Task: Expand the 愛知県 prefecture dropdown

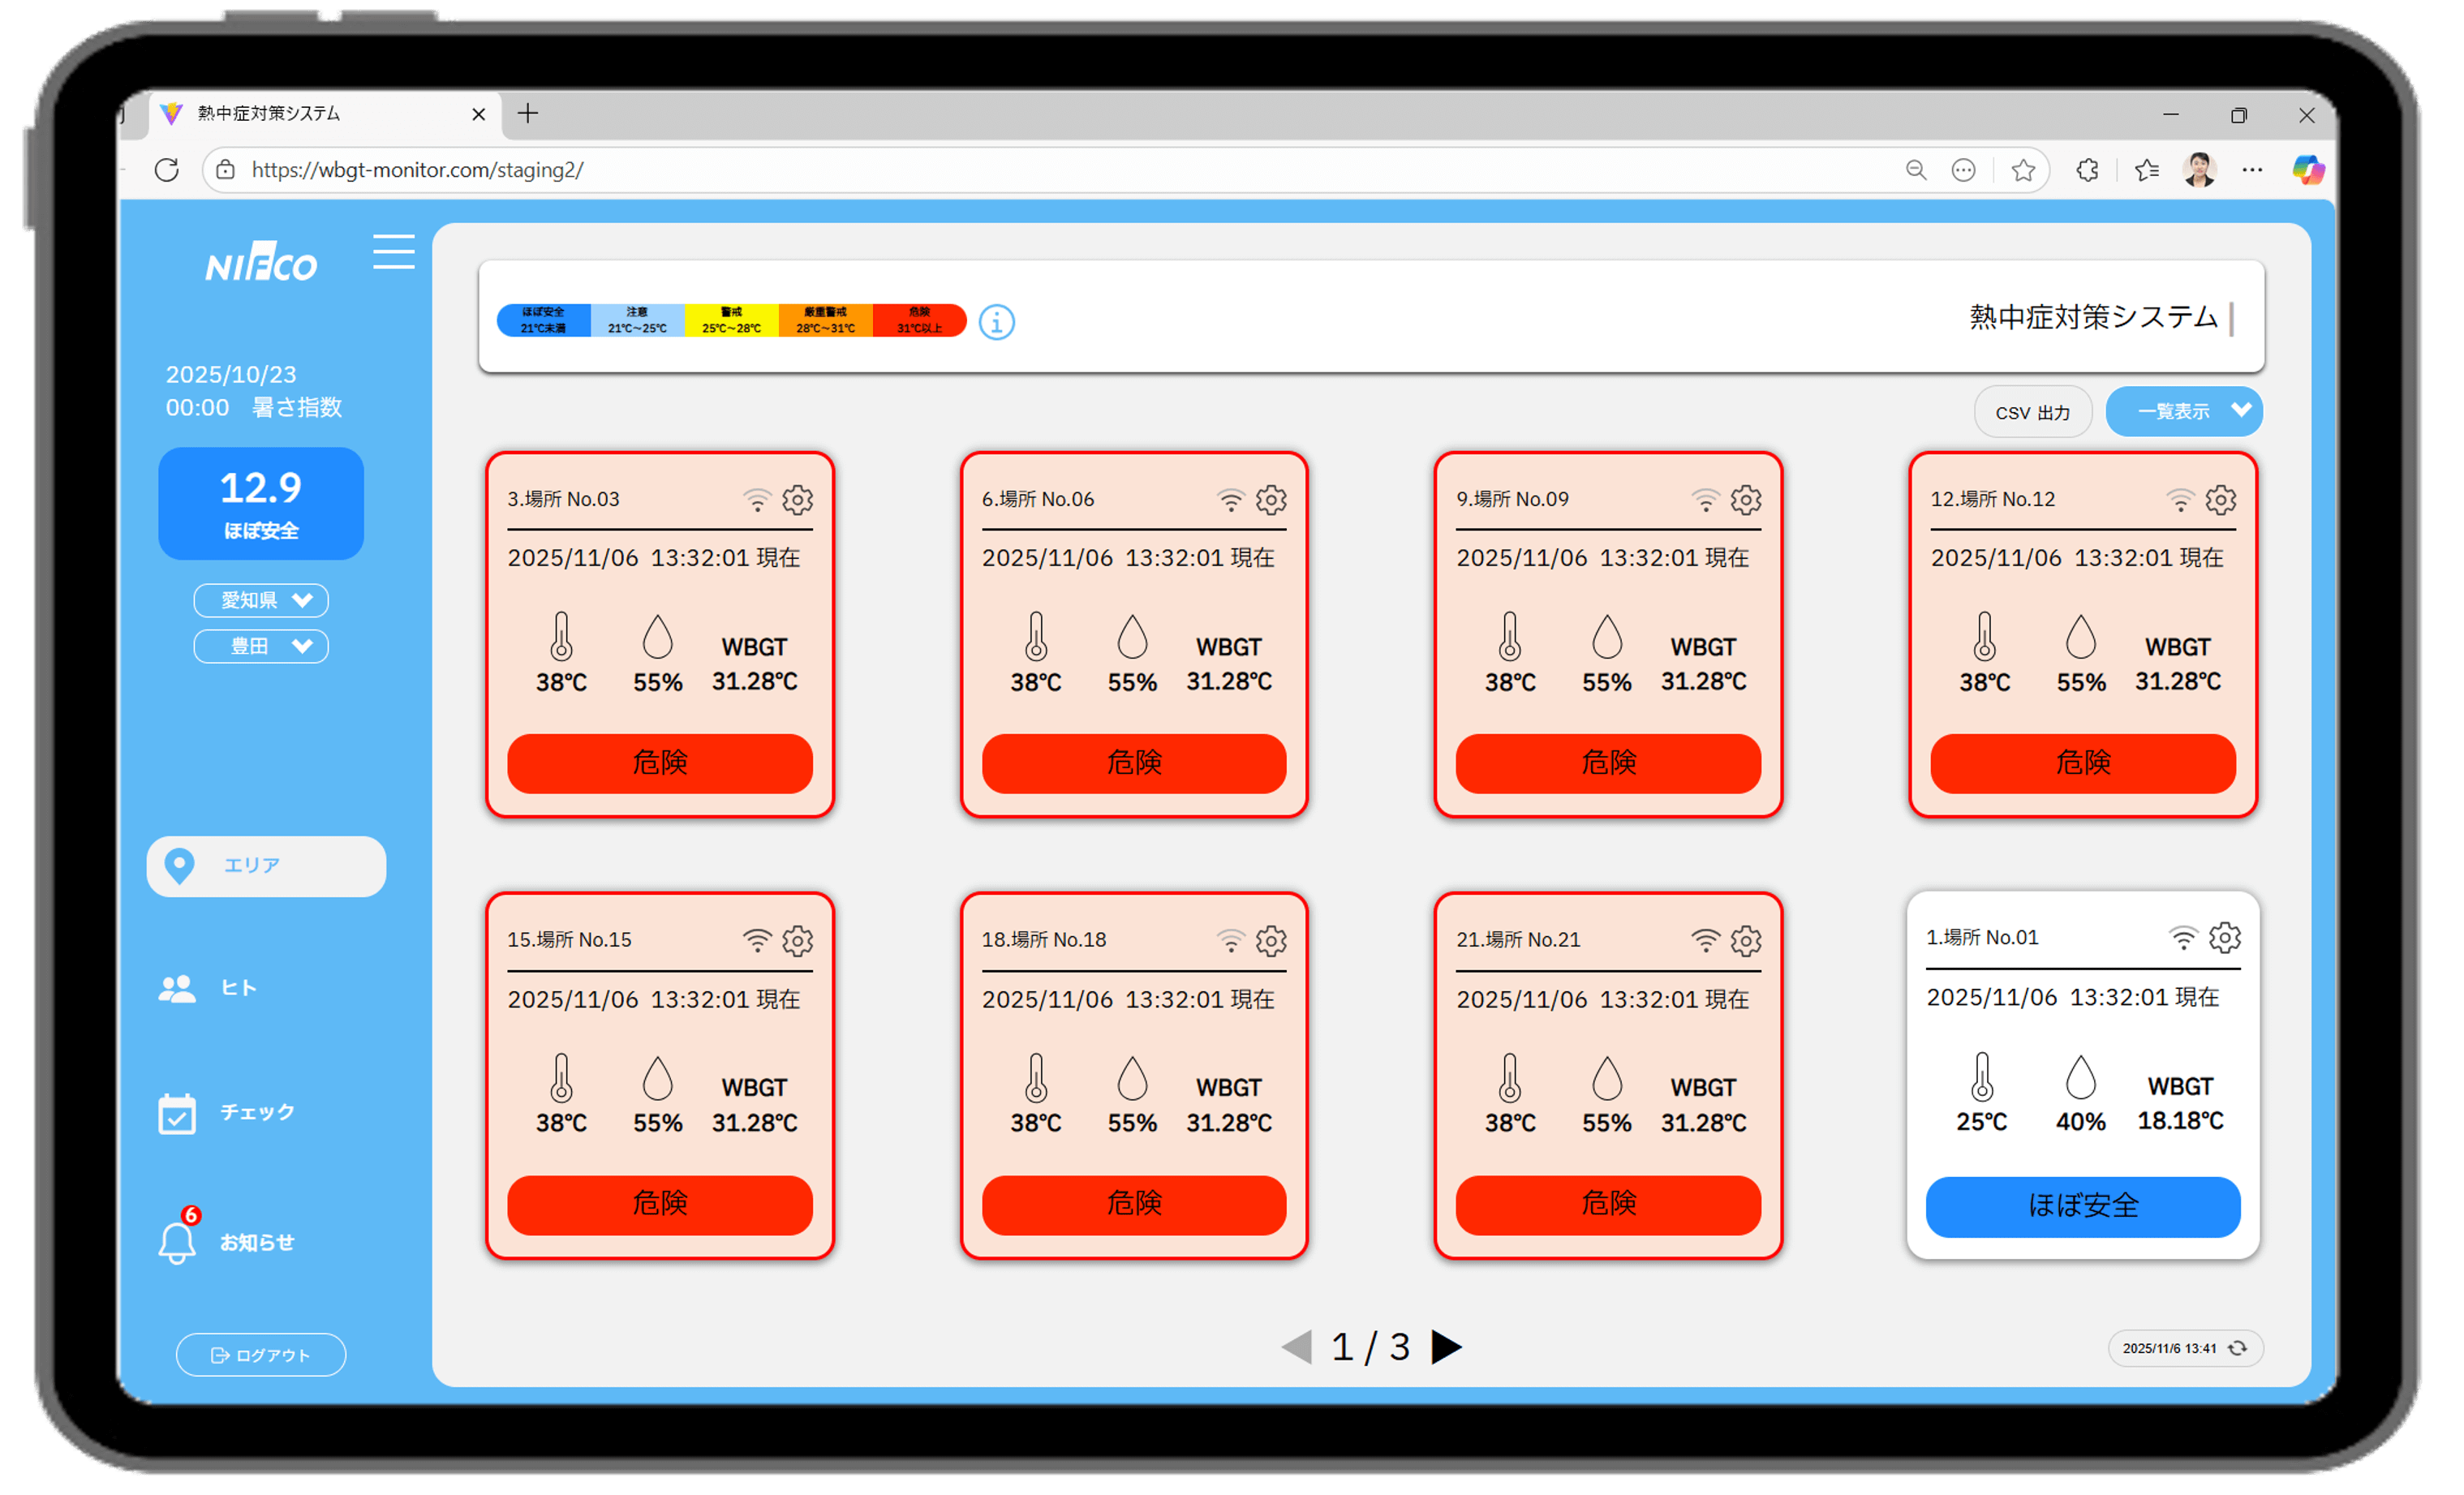Action: click(x=261, y=600)
